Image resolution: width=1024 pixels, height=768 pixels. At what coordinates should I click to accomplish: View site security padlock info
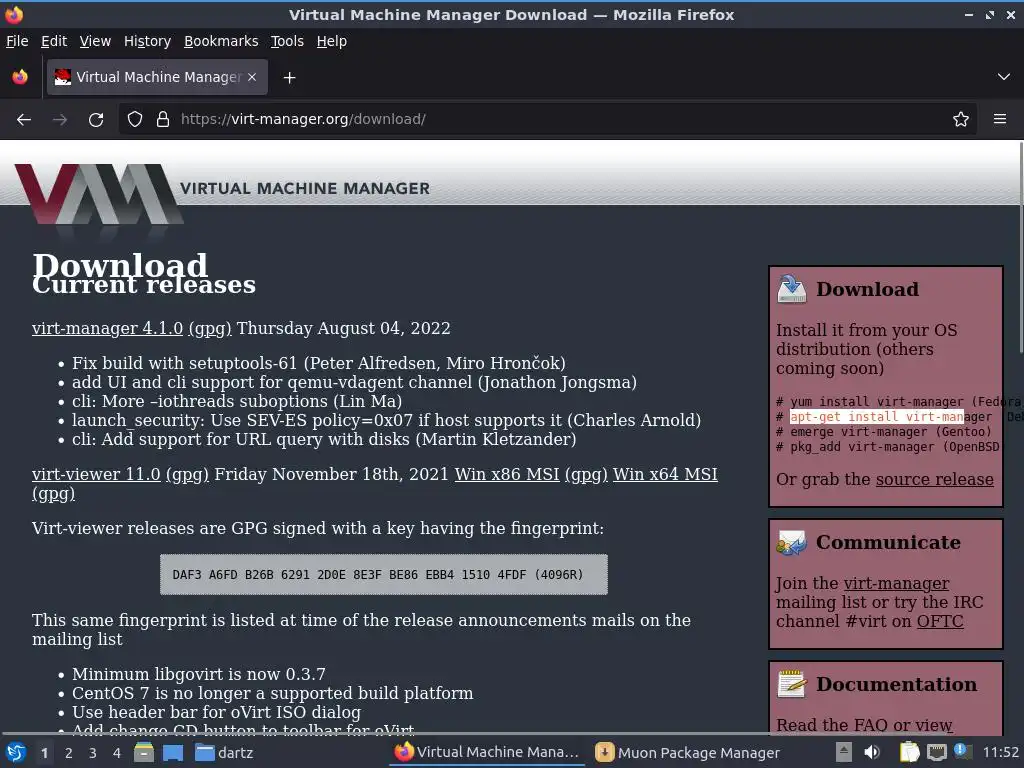point(163,120)
